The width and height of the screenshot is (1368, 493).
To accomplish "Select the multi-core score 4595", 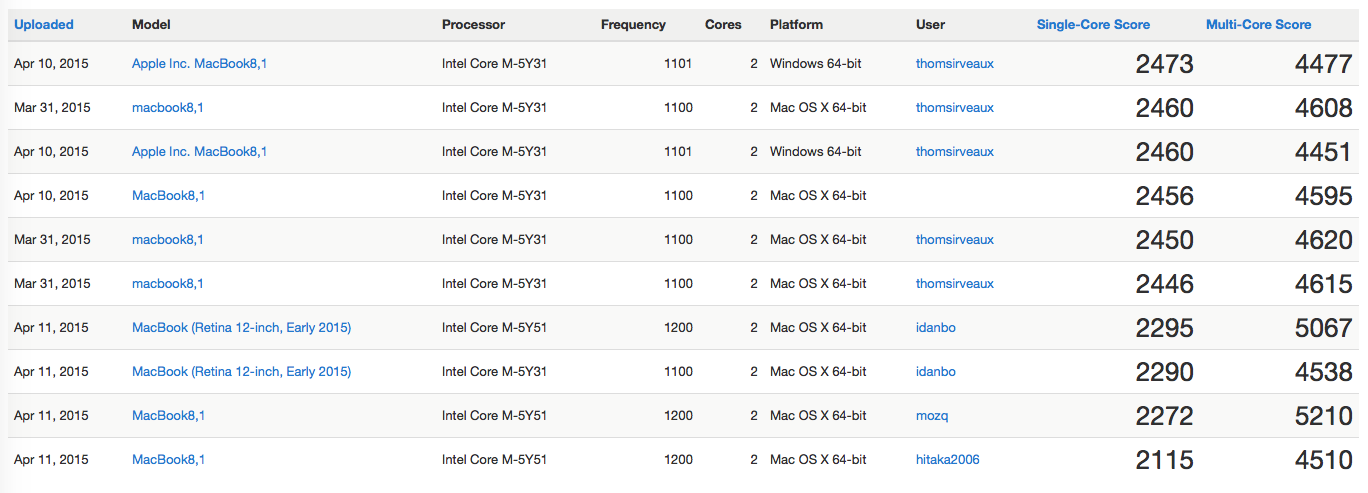I will 1324,196.
